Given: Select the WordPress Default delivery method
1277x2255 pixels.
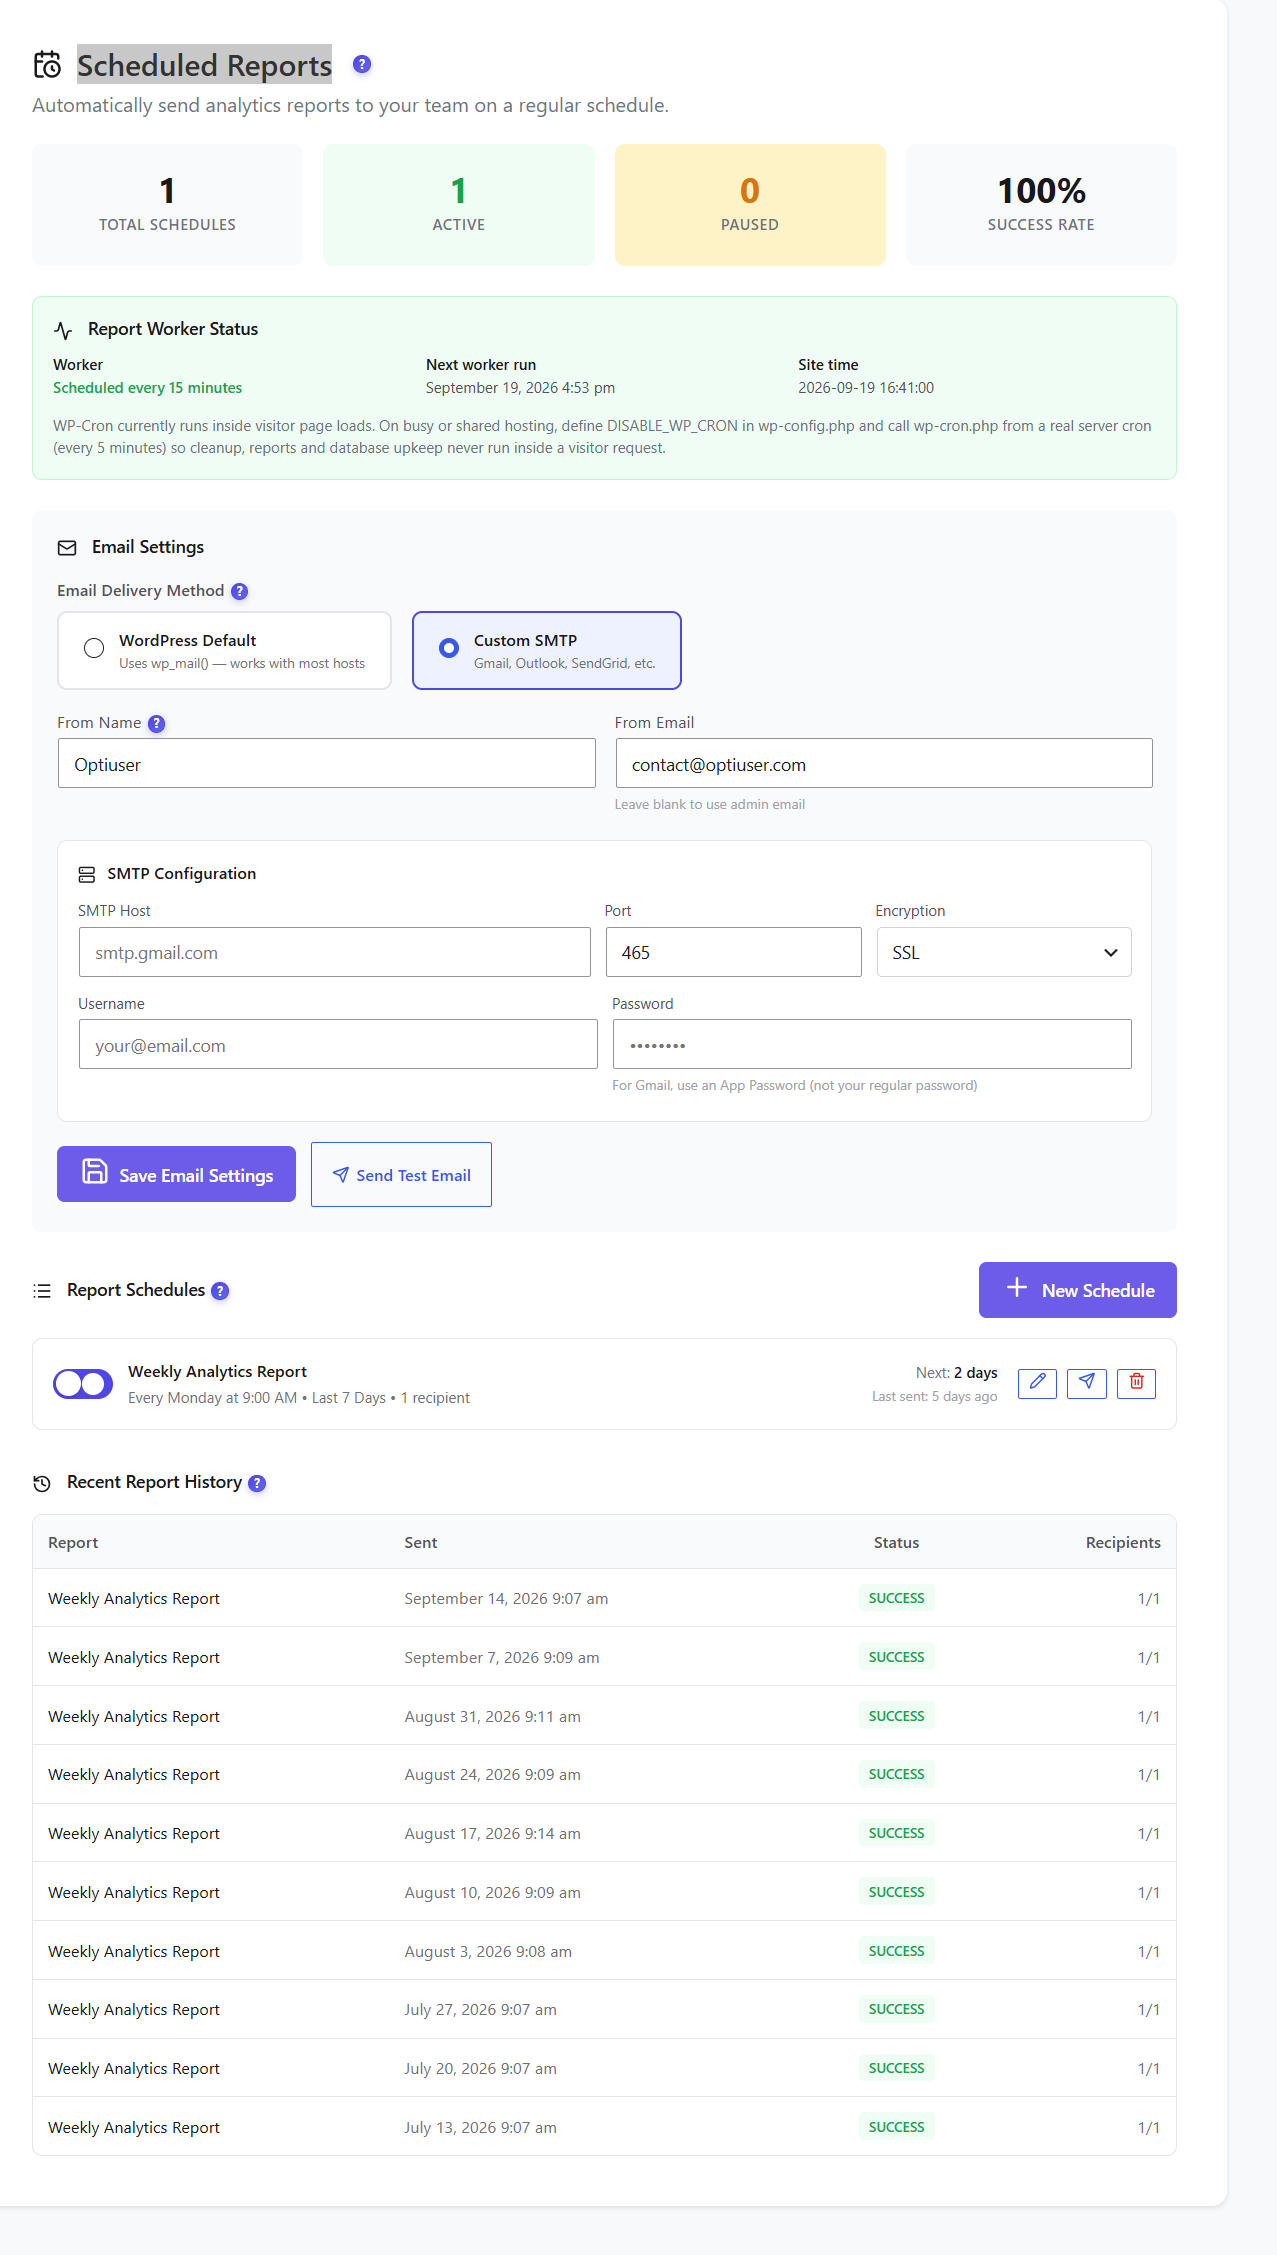Looking at the screenshot, I should pyautogui.click(x=224, y=651).
